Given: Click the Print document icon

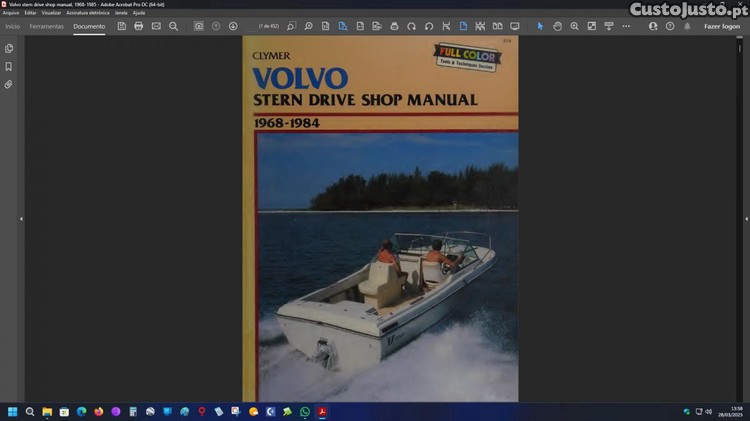Looking at the screenshot, I should tap(138, 26).
